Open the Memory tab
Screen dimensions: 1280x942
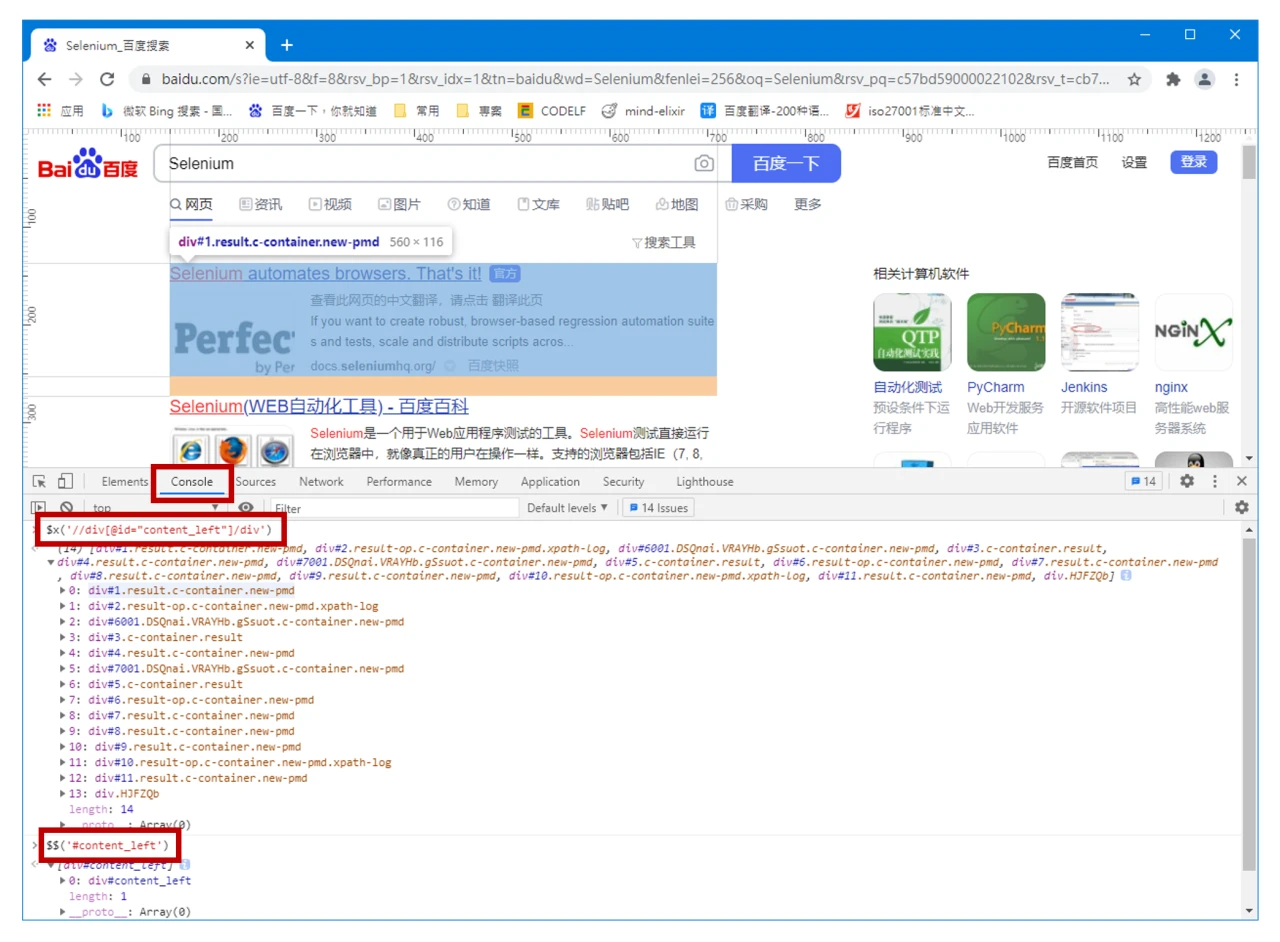476,481
